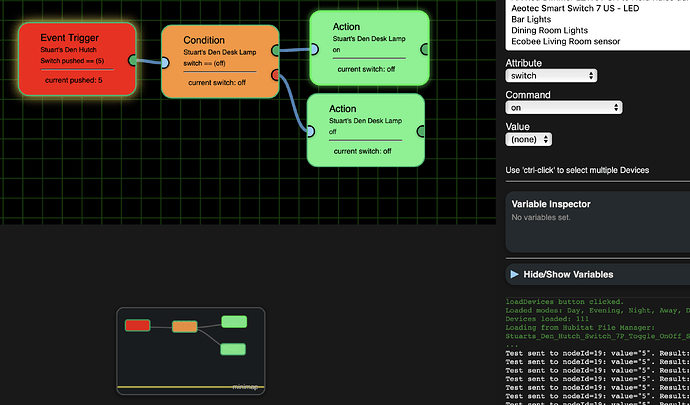Click the output port of the 'on' Action node
The height and width of the screenshot is (405, 690).
click(x=426, y=48)
